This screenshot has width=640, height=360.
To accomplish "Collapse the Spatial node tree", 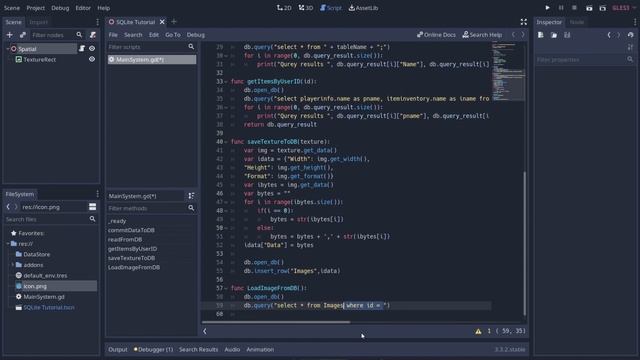I will [8, 49].
